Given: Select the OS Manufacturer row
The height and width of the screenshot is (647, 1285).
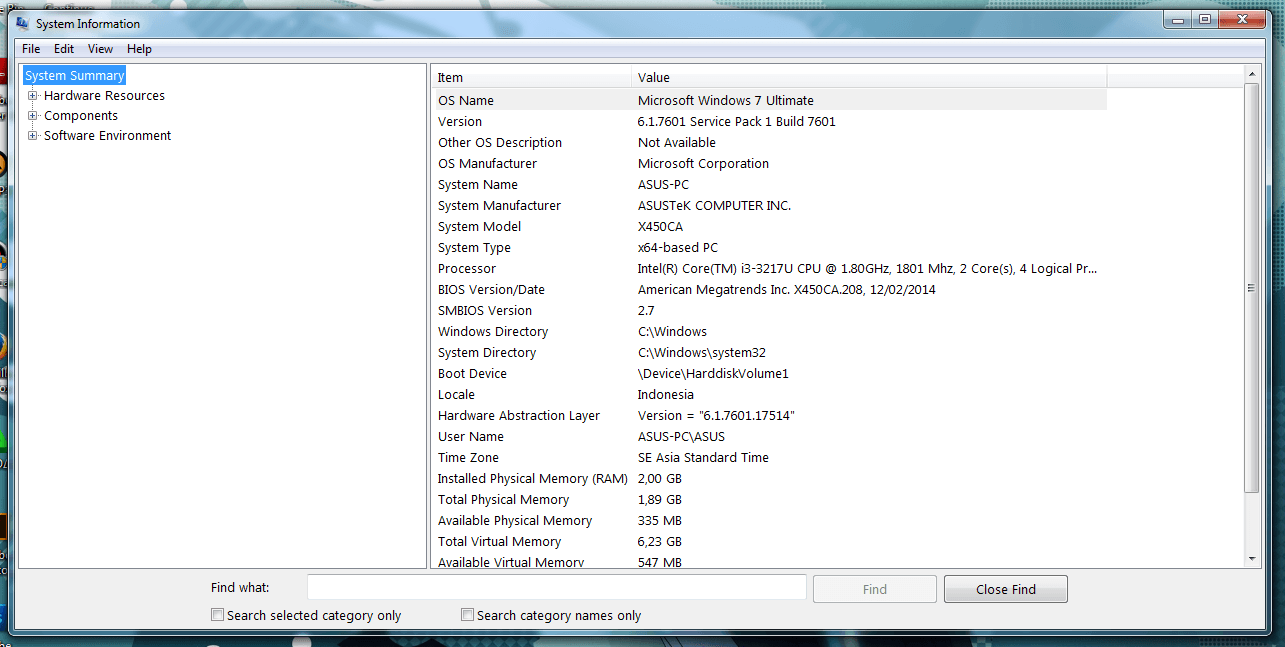Looking at the screenshot, I should (x=769, y=163).
